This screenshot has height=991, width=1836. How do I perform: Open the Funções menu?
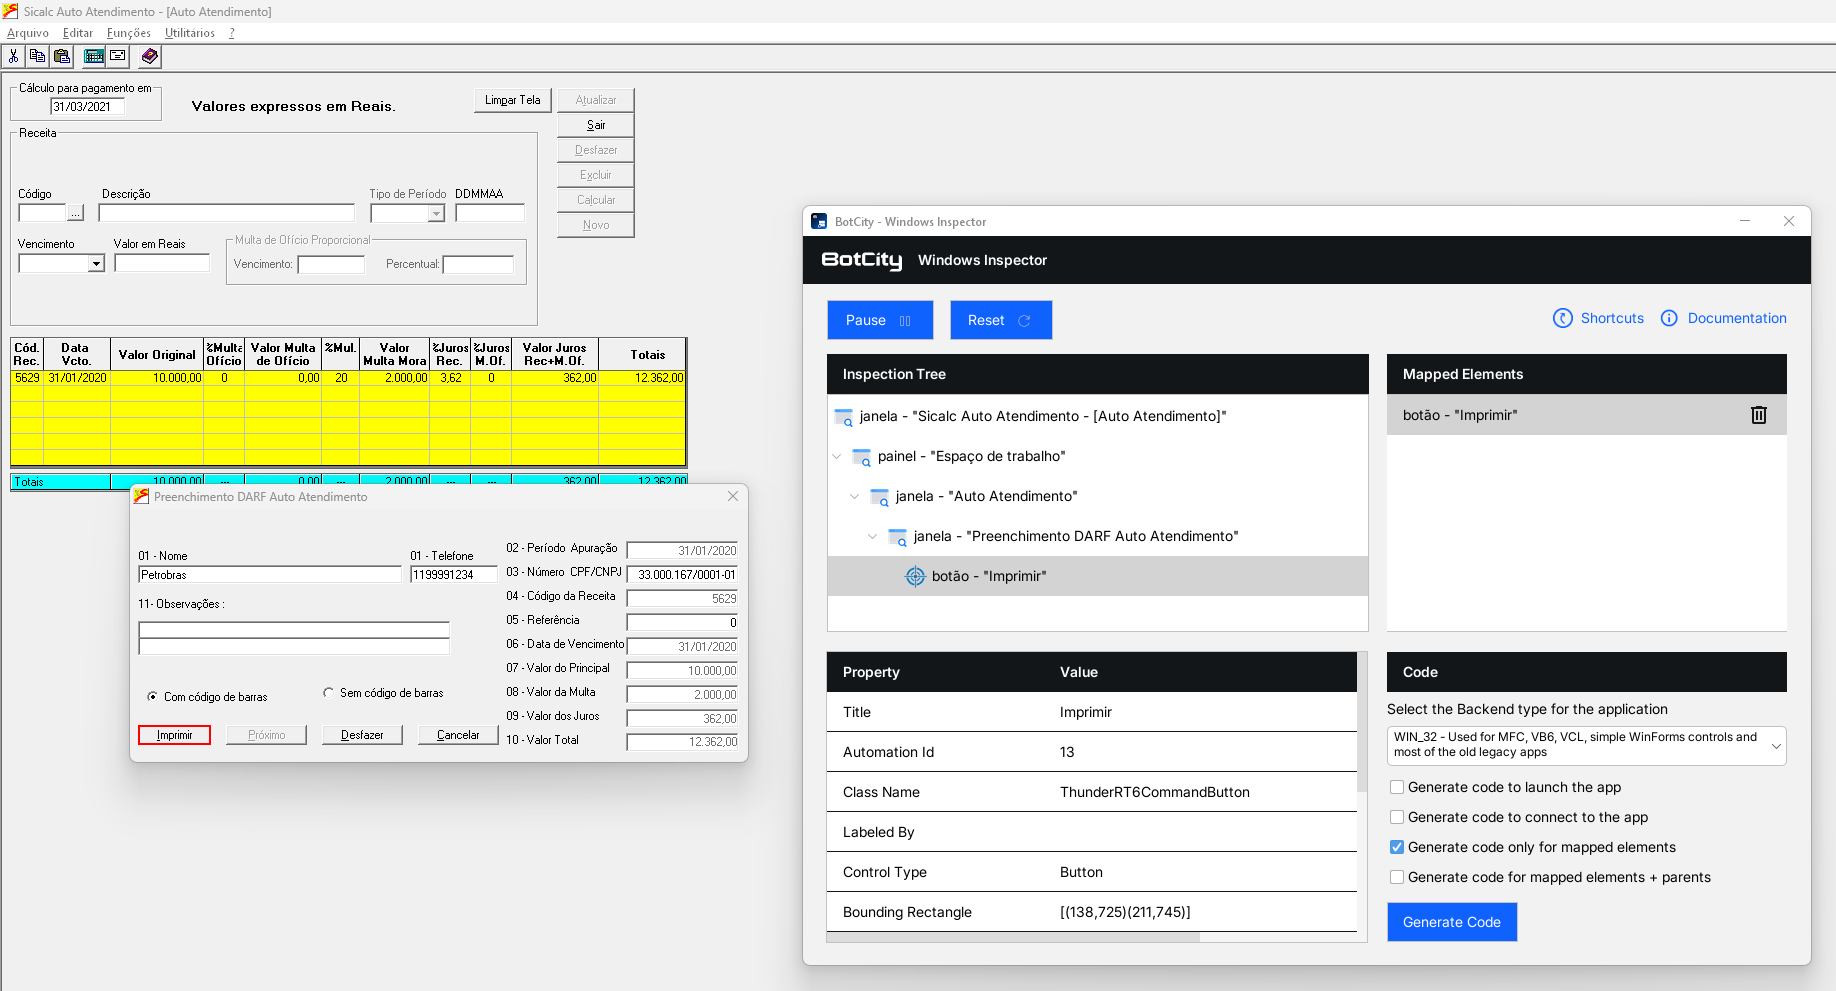click(x=128, y=33)
